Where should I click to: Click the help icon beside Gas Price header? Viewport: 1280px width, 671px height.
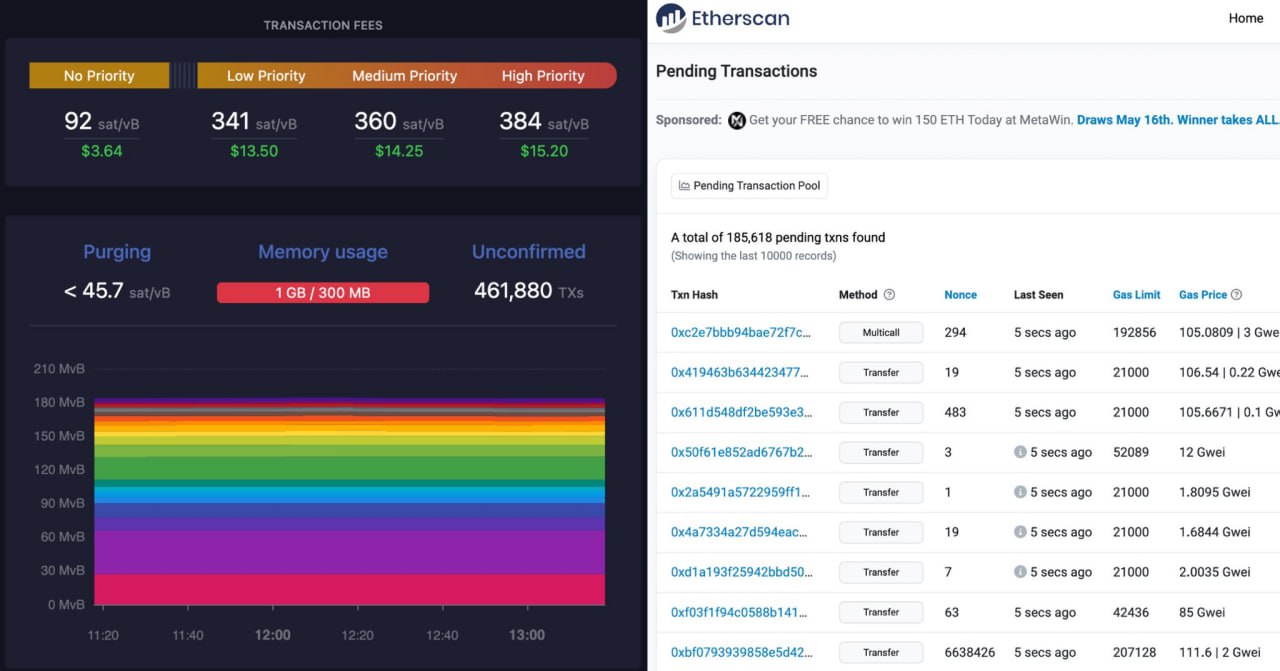(x=1236, y=295)
